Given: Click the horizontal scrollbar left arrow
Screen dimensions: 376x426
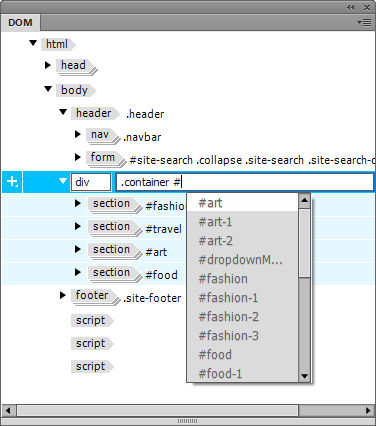Looking at the screenshot, I should 8,410.
